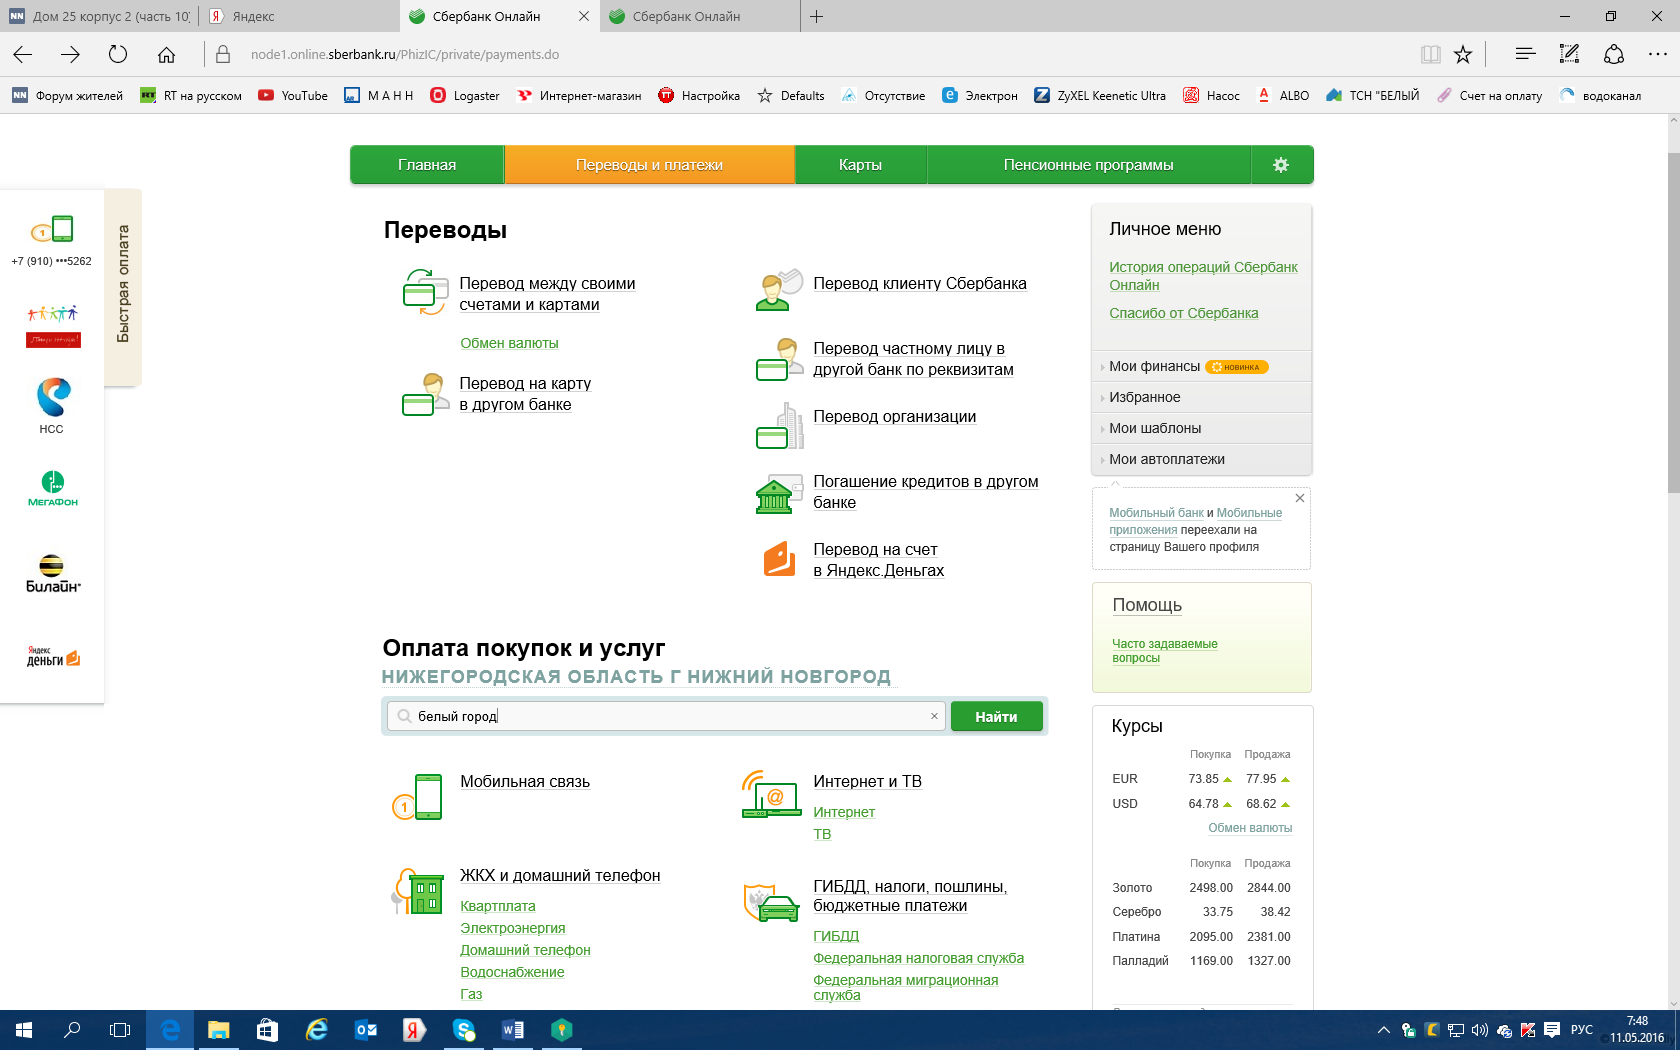Image resolution: width=1680 pixels, height=1050 pixels.
Task: Click the browser refresh icon
Action: [118, 54]
